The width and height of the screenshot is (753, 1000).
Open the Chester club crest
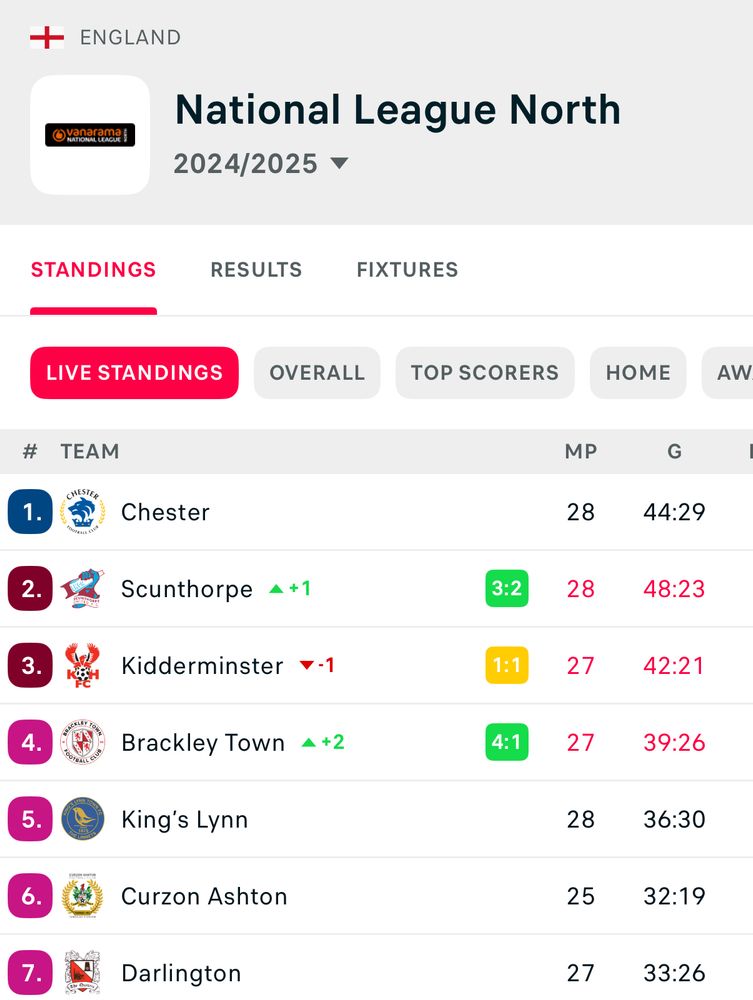(x=83, y=511)
